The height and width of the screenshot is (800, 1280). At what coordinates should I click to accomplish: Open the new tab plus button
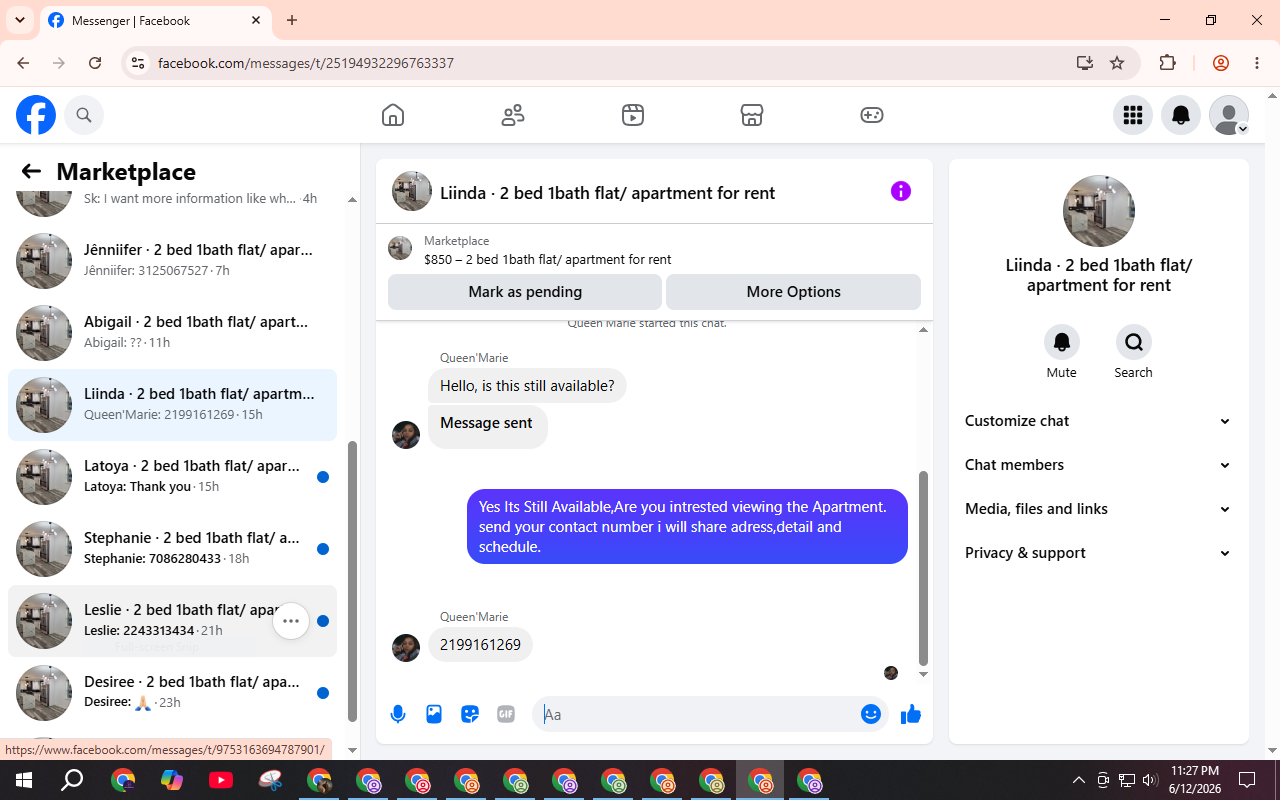(292, 20)
